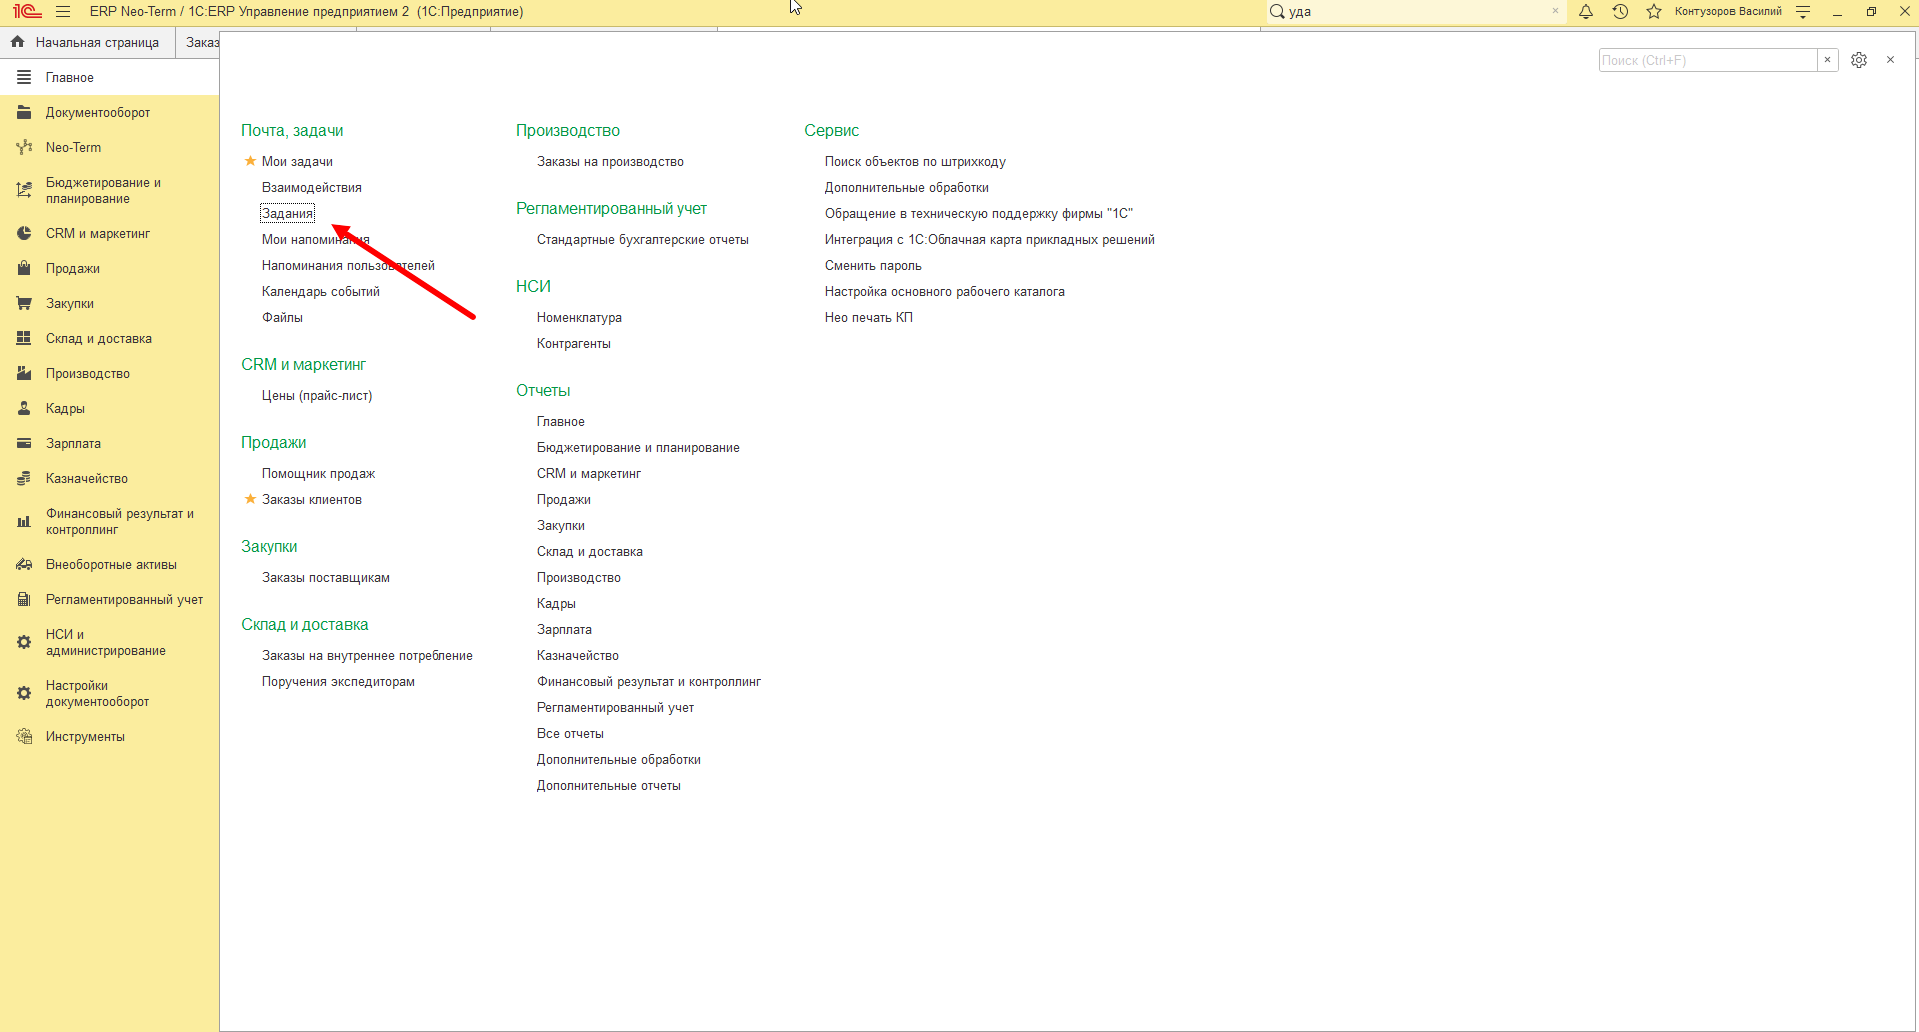1919x1032 pixels.
Task: Click the settings gear near search field
Action: tap(1859, 60)
